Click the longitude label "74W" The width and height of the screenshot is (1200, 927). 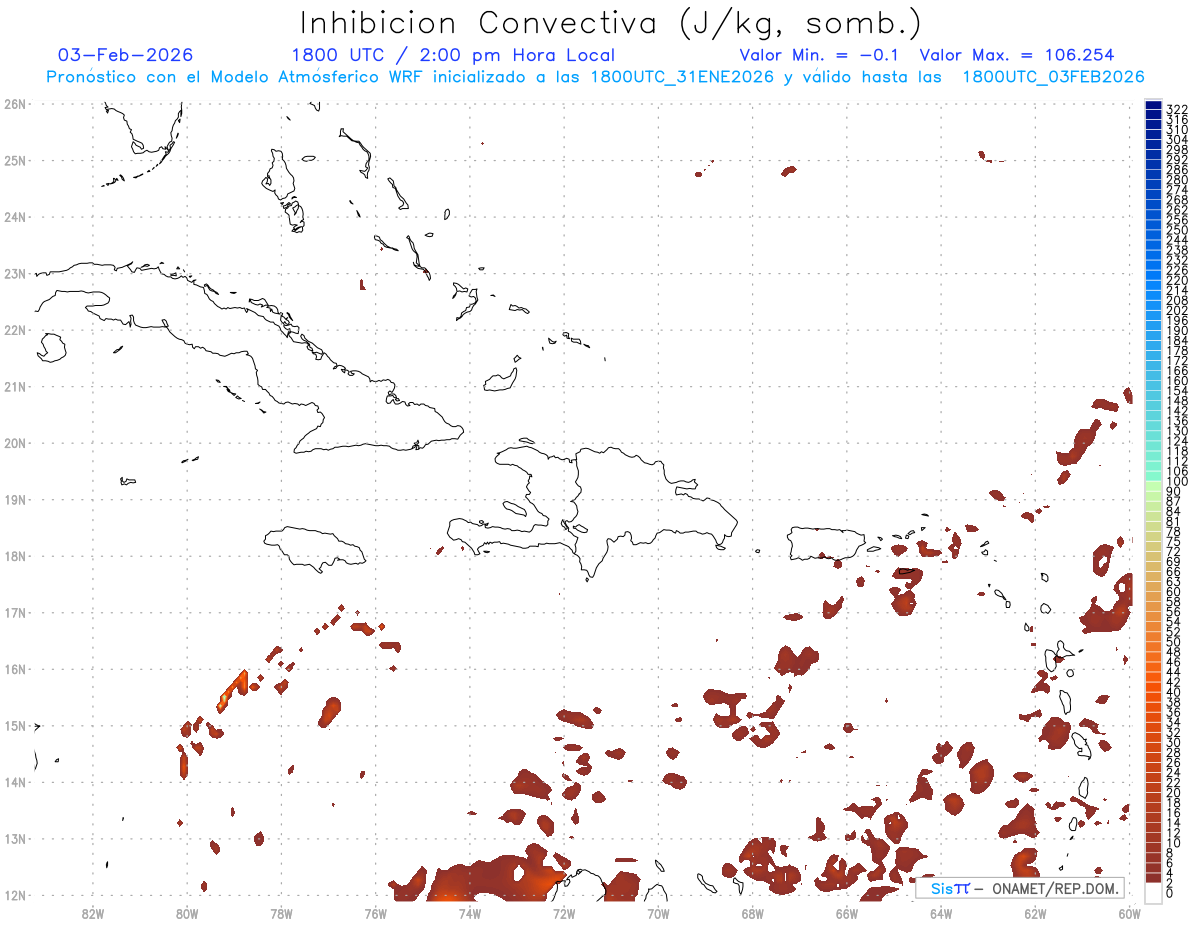[x=470, y=912]
